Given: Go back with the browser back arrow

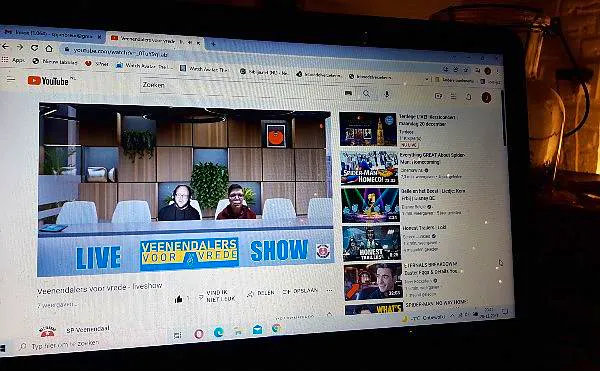Looking at the screenshot, I should [x=5, y=47].
